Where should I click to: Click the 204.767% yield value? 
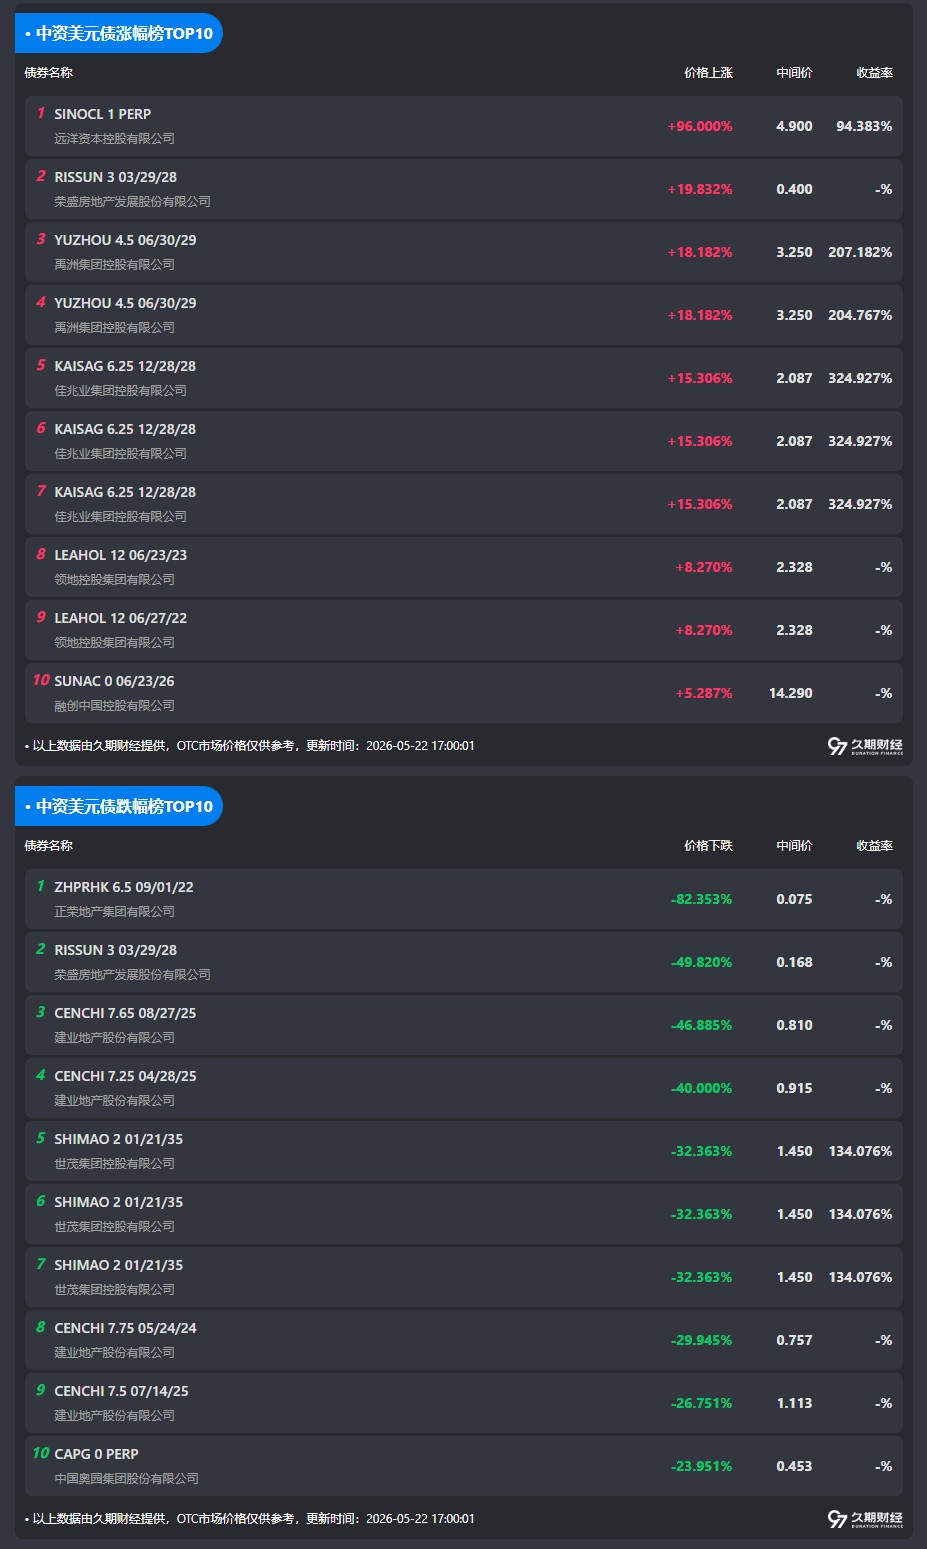(860, 316)
